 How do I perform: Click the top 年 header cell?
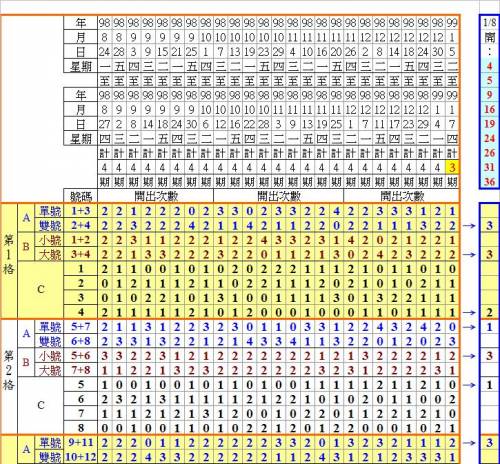[x=81, y=23]
